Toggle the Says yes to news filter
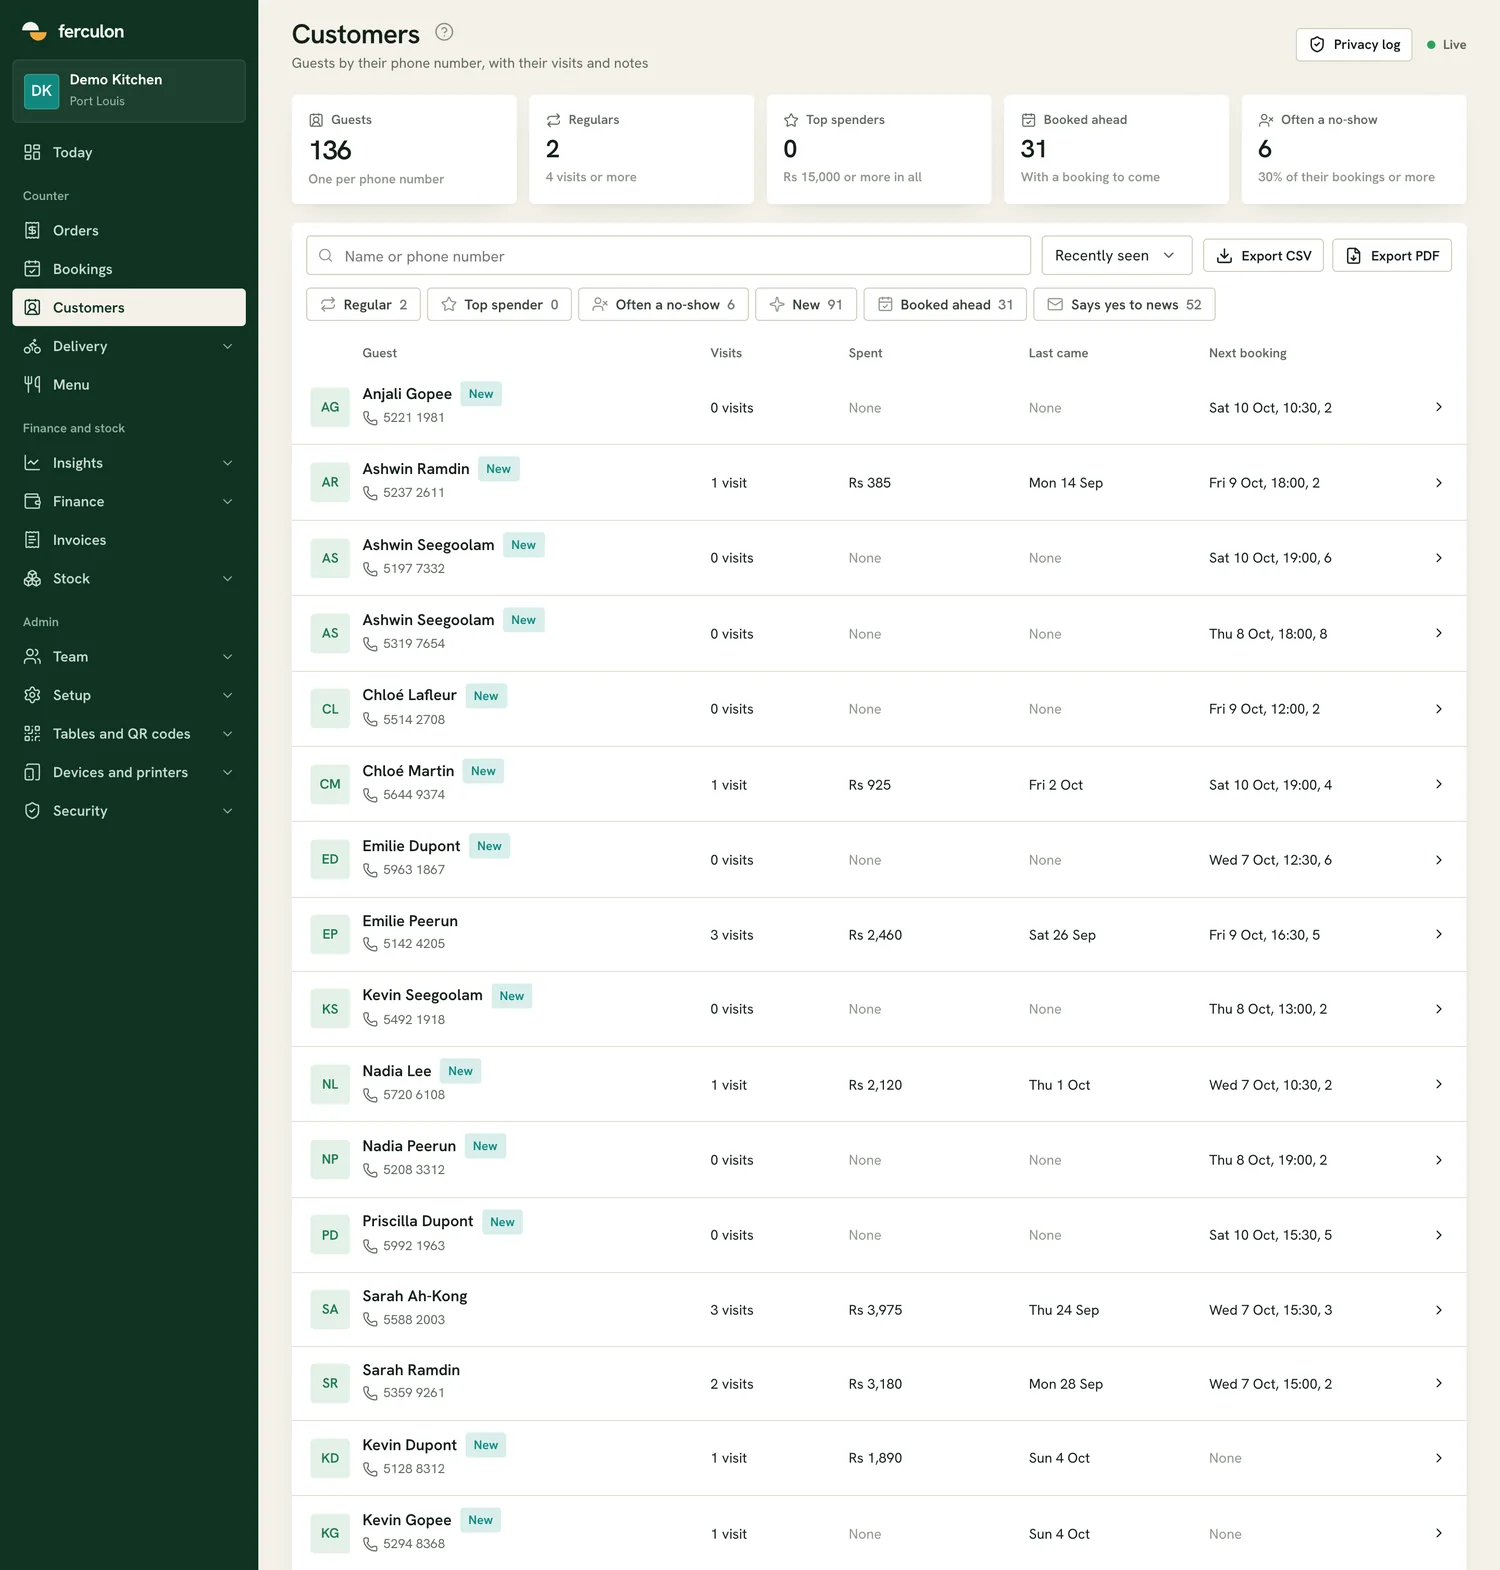 coord(1124,304)
